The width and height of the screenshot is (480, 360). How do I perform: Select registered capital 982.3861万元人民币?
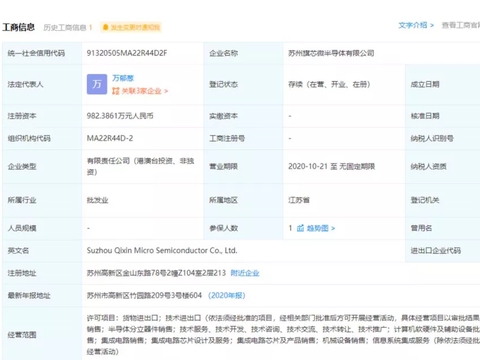pos(120,116)
